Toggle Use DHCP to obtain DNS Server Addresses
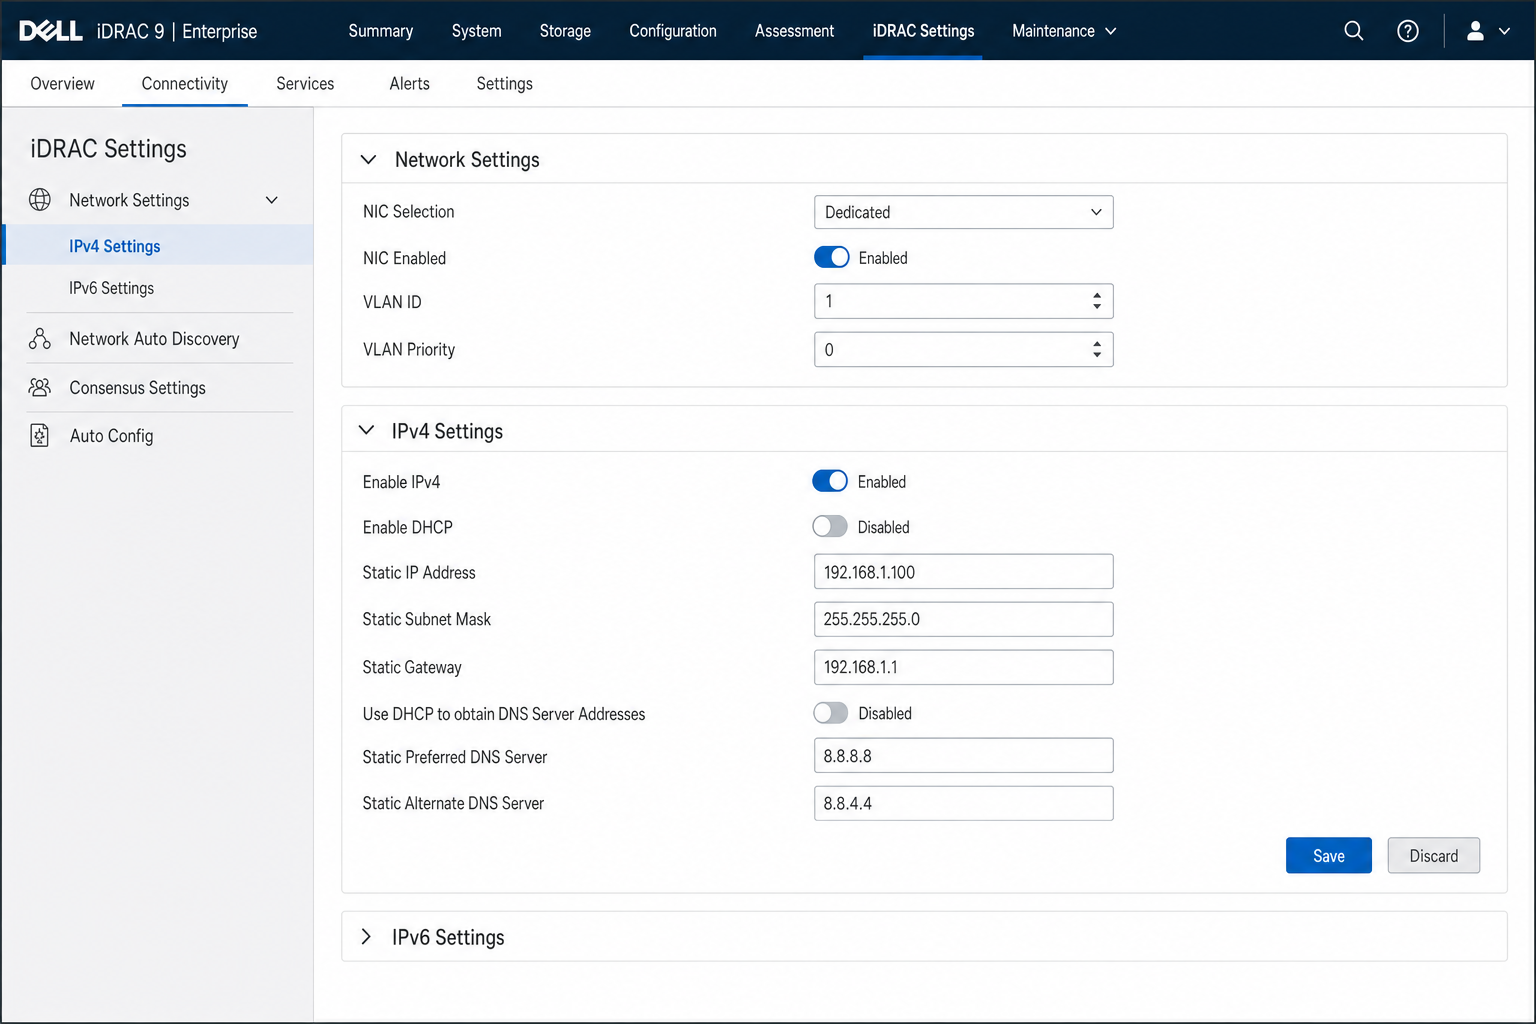This screenshot has height=1024, width=1536. 830,713
